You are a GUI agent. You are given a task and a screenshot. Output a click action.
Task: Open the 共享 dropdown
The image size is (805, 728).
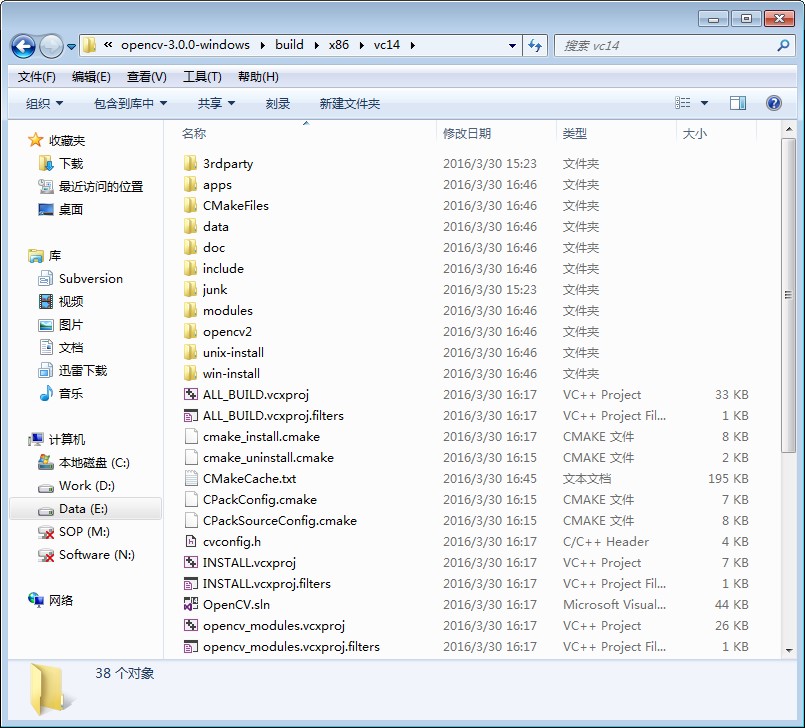point(216,104)
